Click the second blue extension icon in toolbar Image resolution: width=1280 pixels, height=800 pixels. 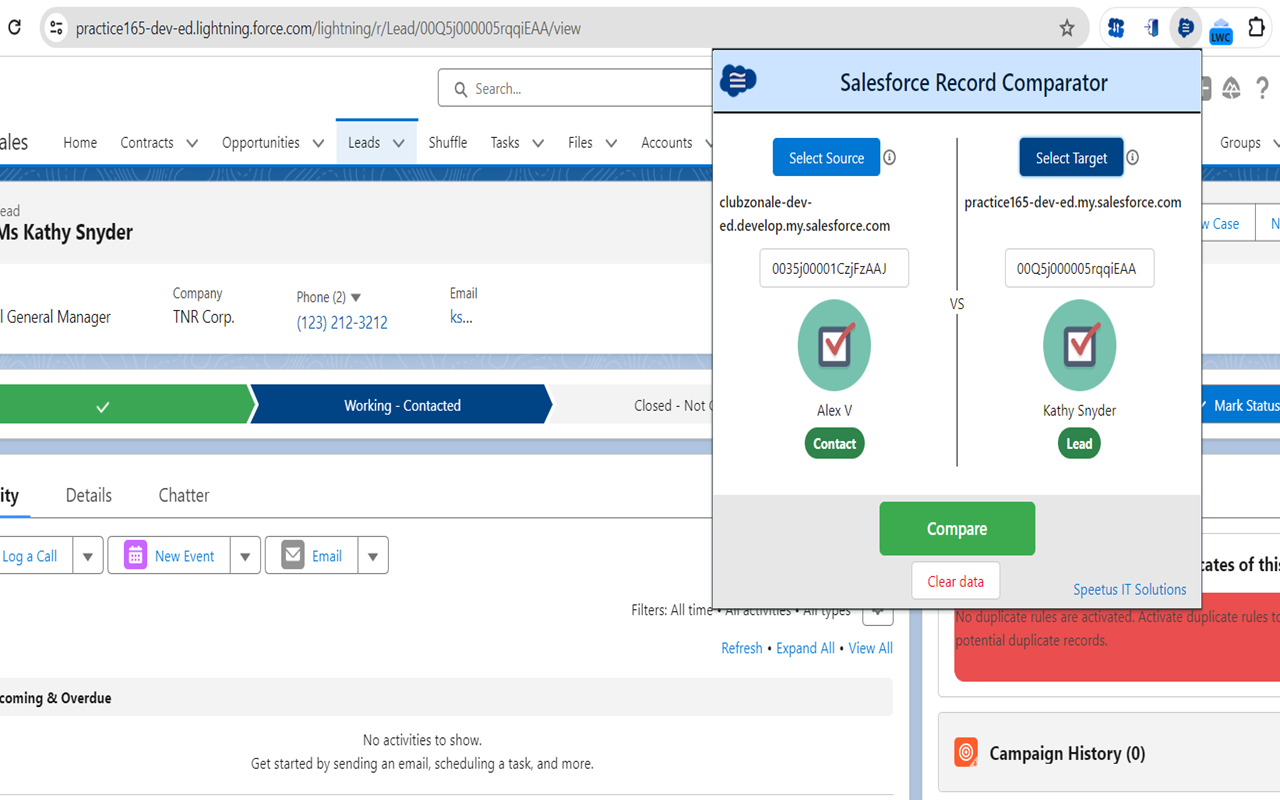(1152, 28)
